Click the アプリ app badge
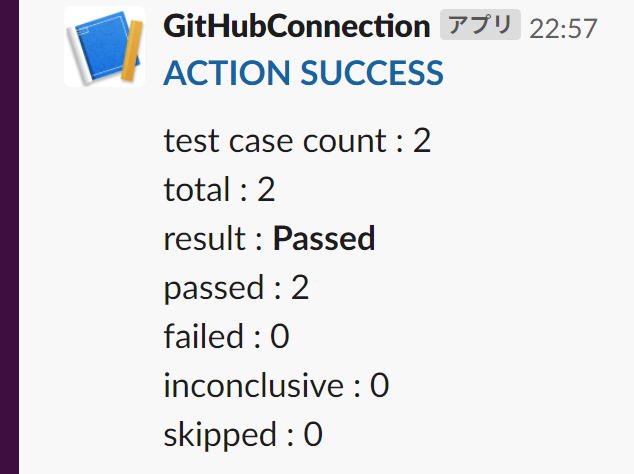Image resolution: width=634 pixels, height=474 pixels. [480, 26]
